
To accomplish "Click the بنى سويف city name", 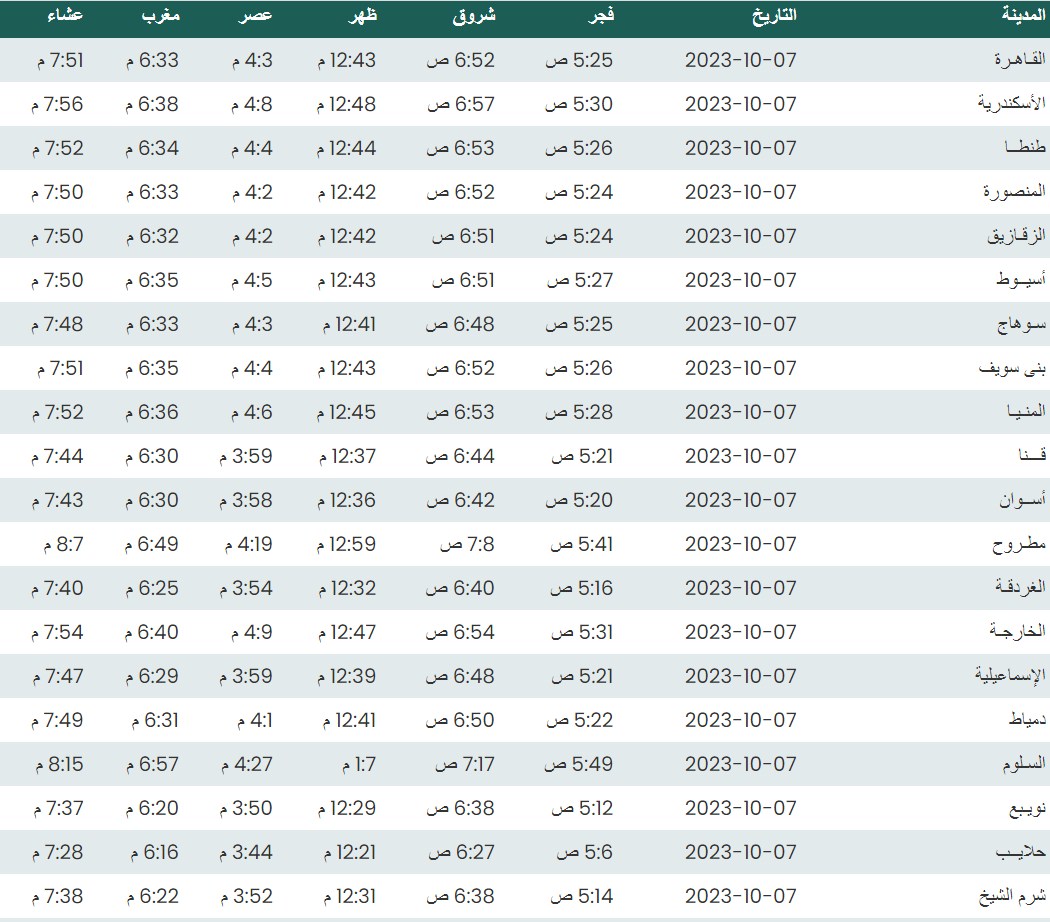I will pos(1013,368).
